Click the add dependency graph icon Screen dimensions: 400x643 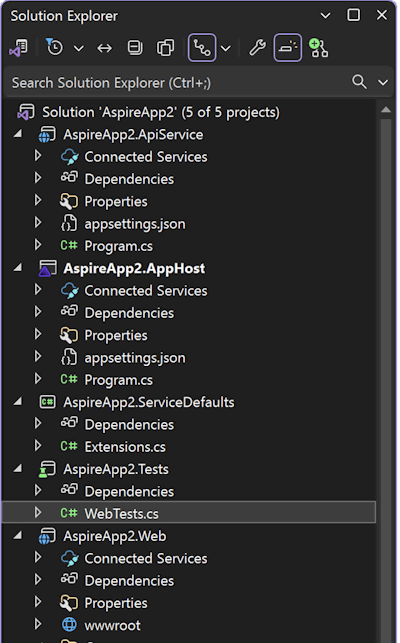point(318,48)
